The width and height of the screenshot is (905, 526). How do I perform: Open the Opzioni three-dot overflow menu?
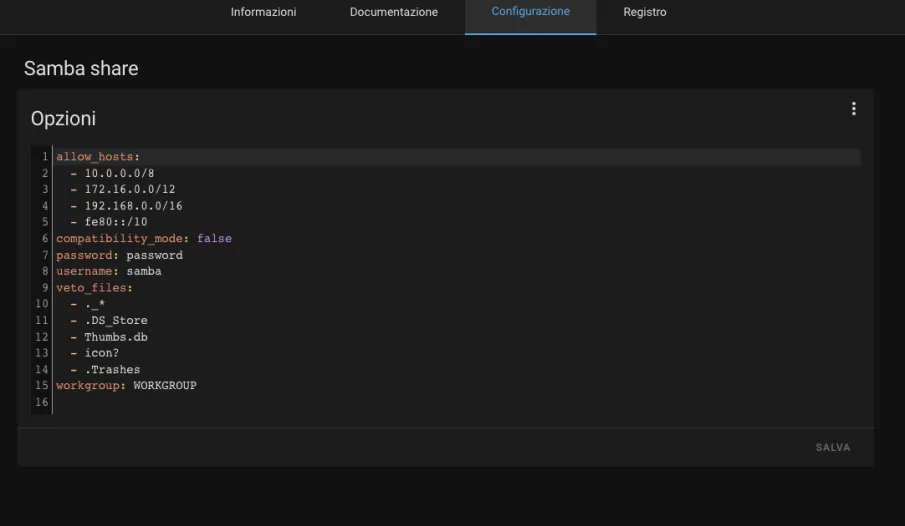[854, 109]
